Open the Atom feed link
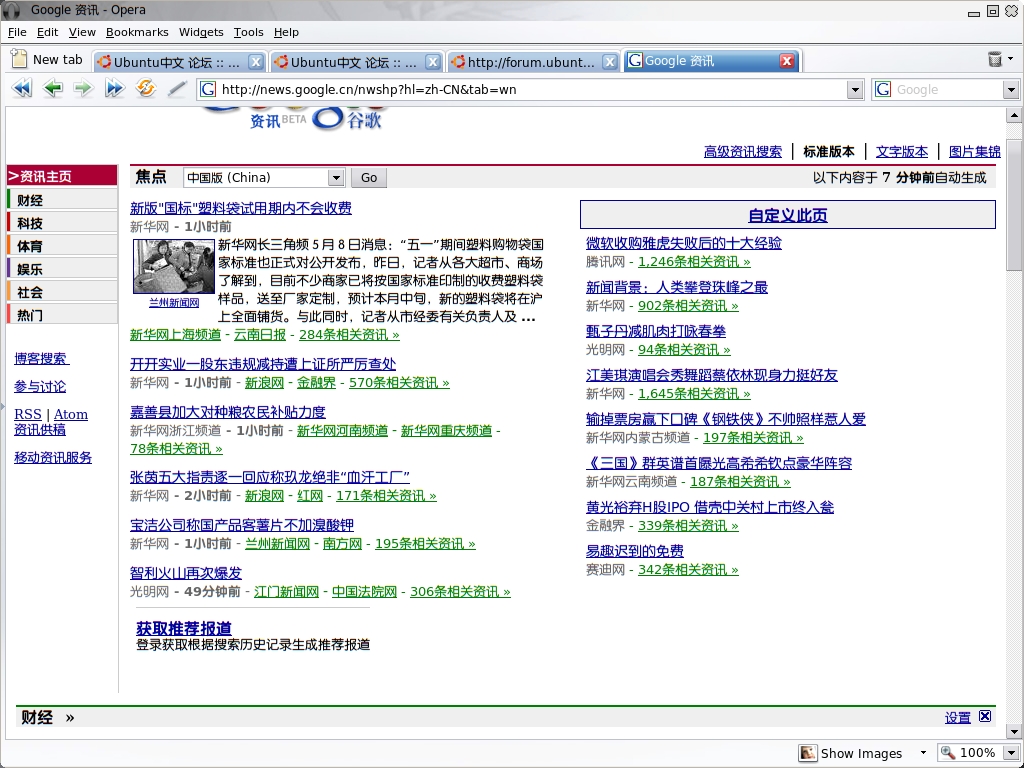Image resolution: width=1024 pixels, height=768 pixels. (71, 414)
